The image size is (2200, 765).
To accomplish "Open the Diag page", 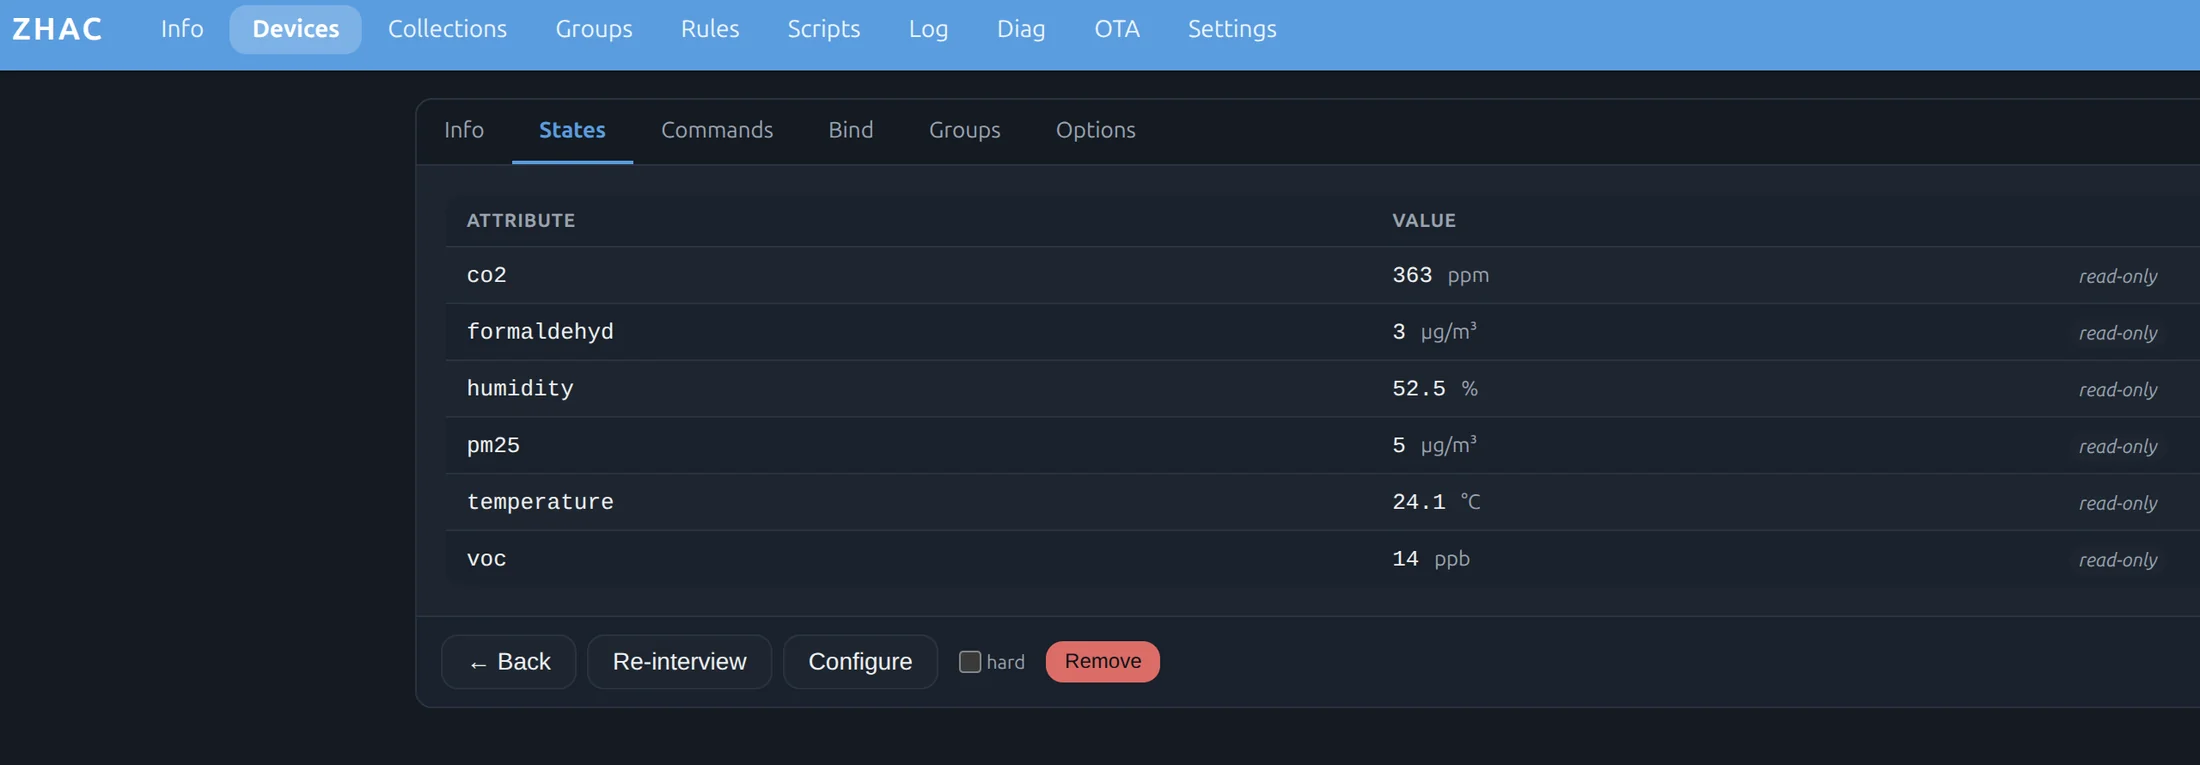I will 1021,29.
